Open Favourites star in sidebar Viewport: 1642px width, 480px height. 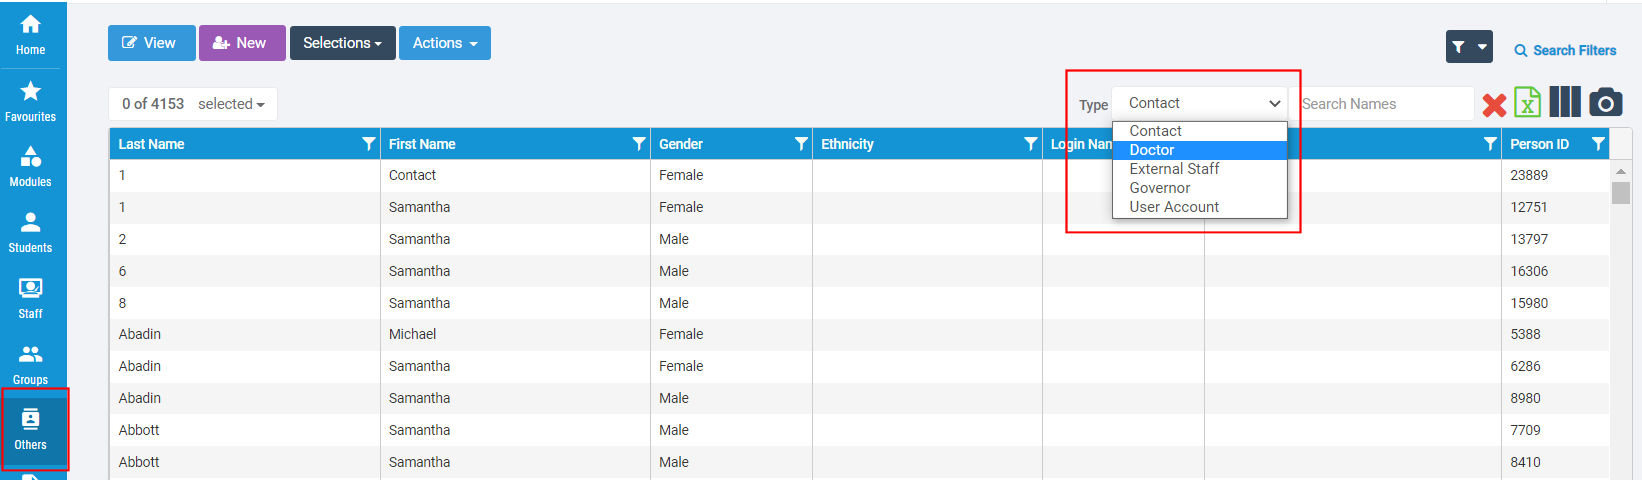(30, 101)
